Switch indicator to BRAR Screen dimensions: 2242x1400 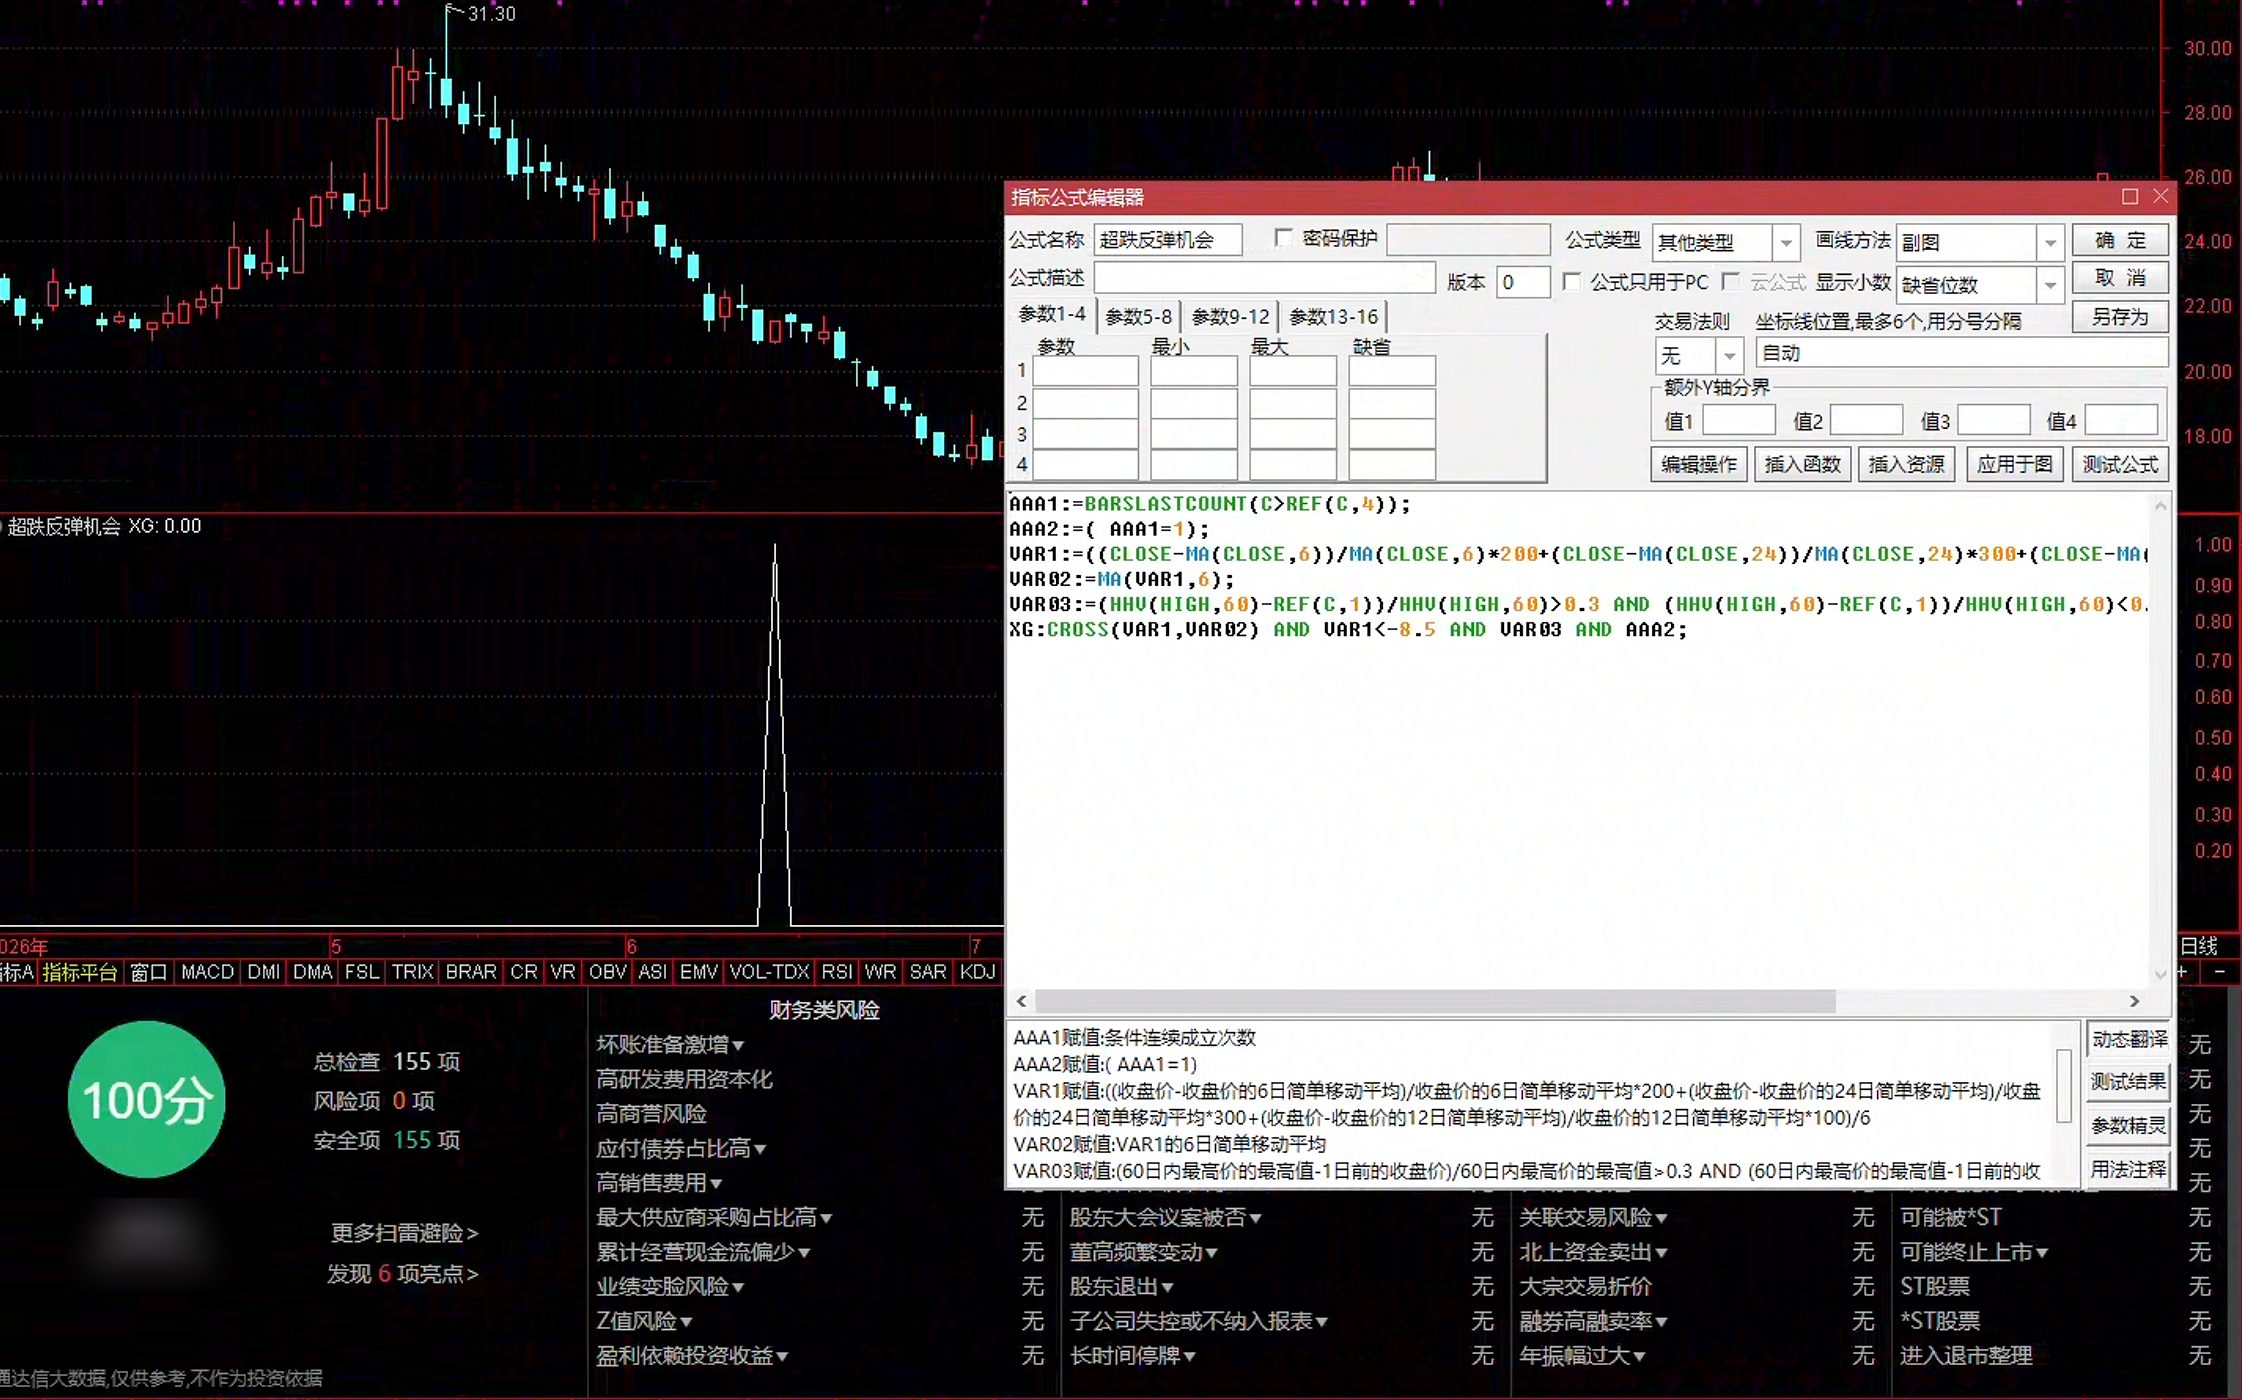click(x=471, y=972)
